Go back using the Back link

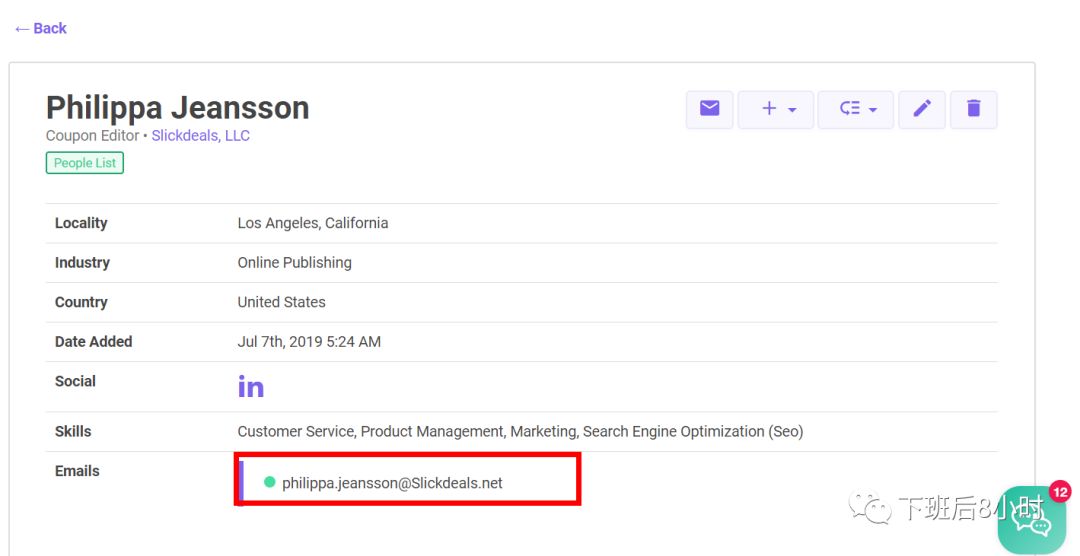click(x=41, y=28)
